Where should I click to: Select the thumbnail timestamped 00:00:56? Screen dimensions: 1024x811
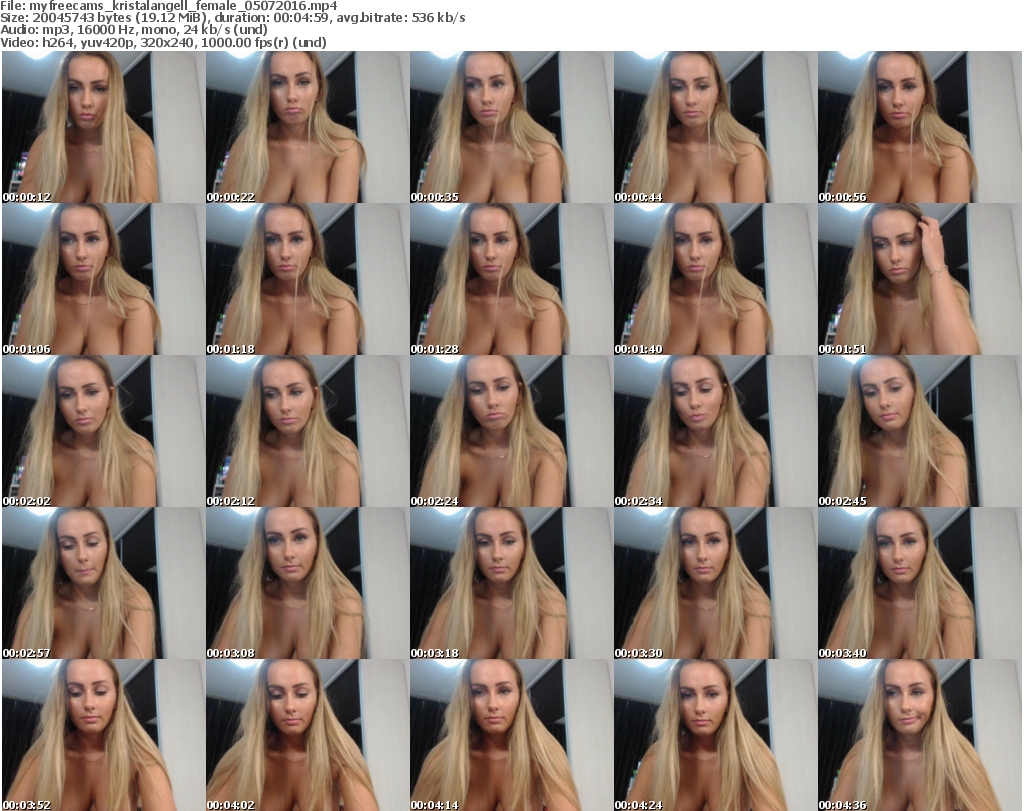(x=920, y=127)
